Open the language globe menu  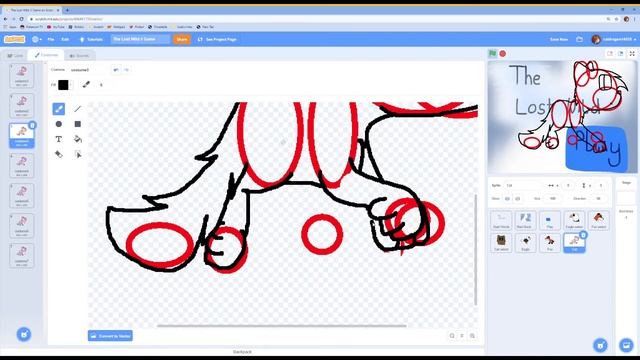click(x=37, y=39)
